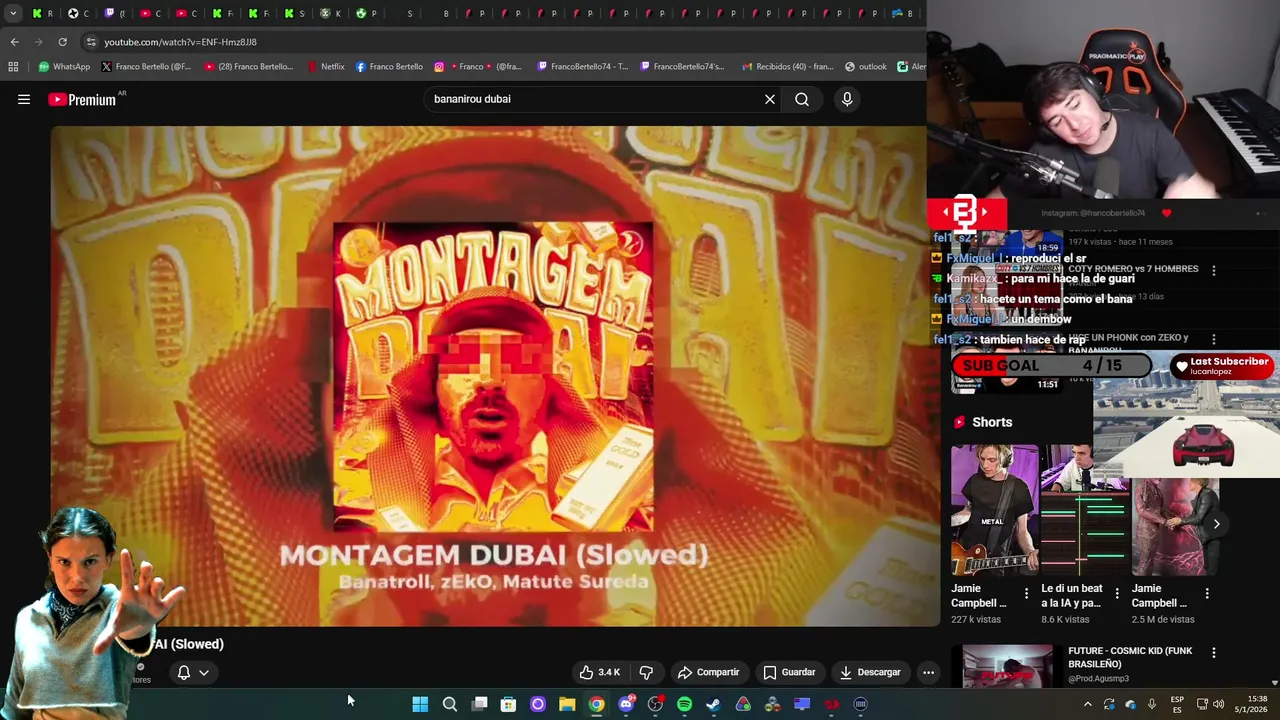The width and height of the screenshot is (1280, 720).
Task: Open the Windows Start button
Action: coord(420,704)
